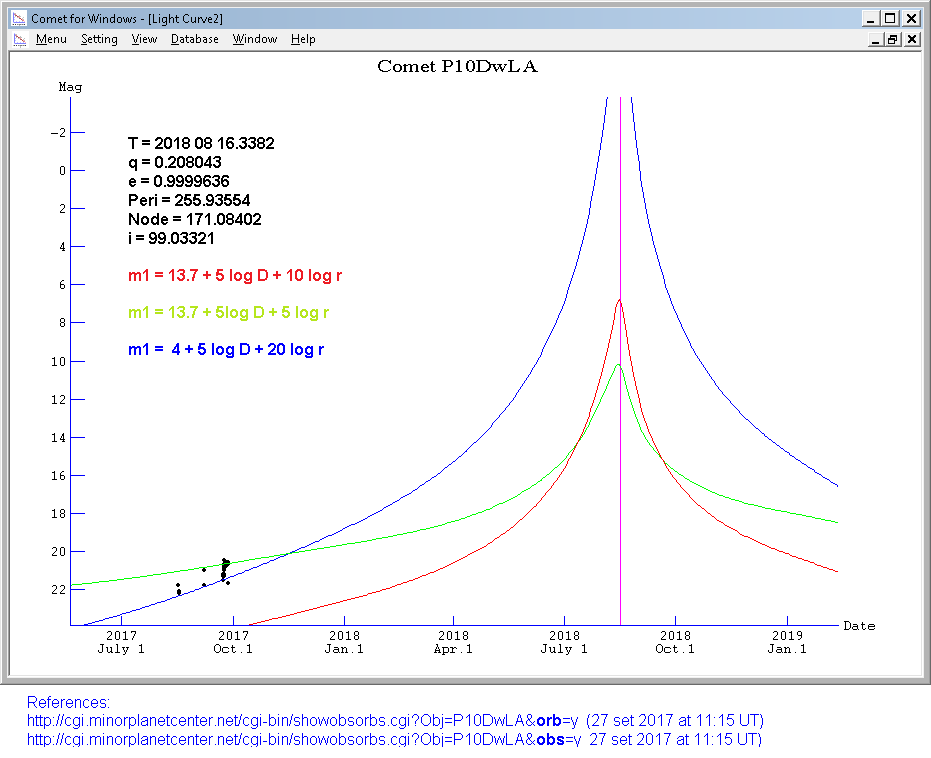Image resolution: width=931 pixels, height=758 pixels.
Task: Click the black observation points cluster near Oct 2017
Action: click(x=225, y=568)
